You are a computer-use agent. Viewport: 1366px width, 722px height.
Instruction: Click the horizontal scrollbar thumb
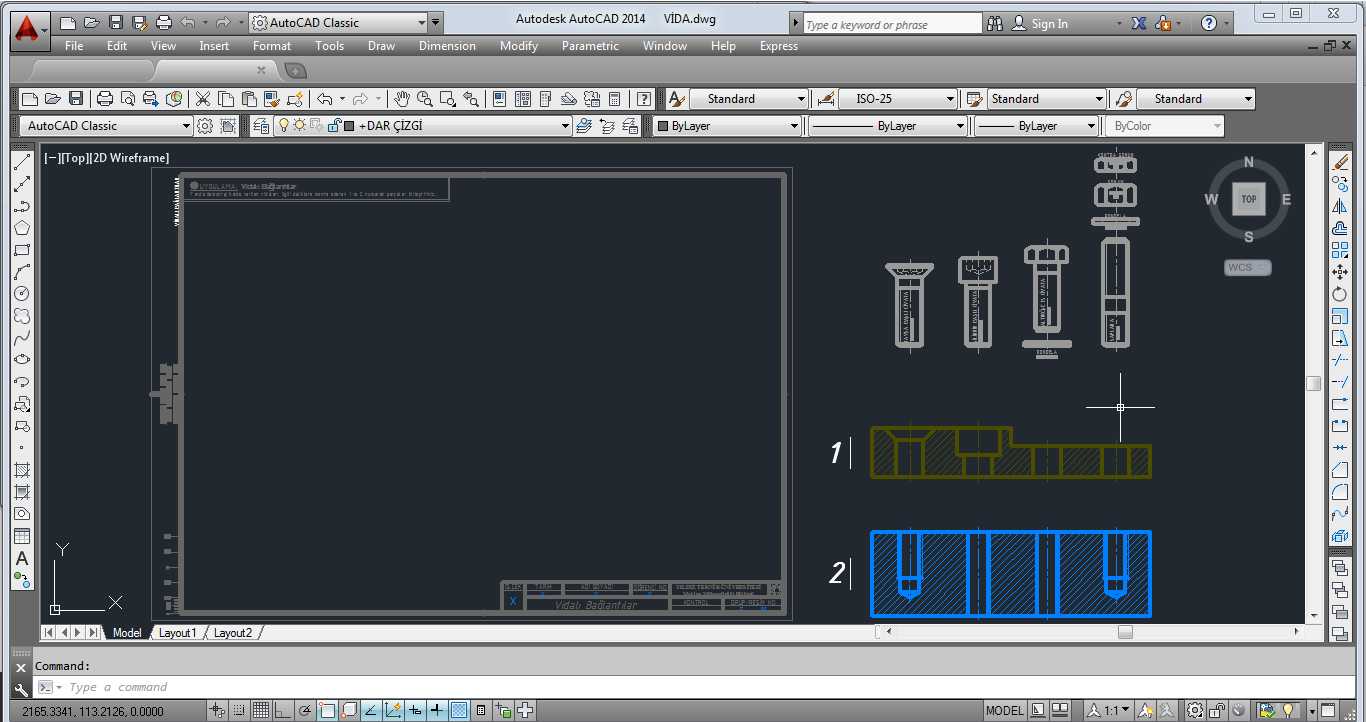click(1125, 632)
